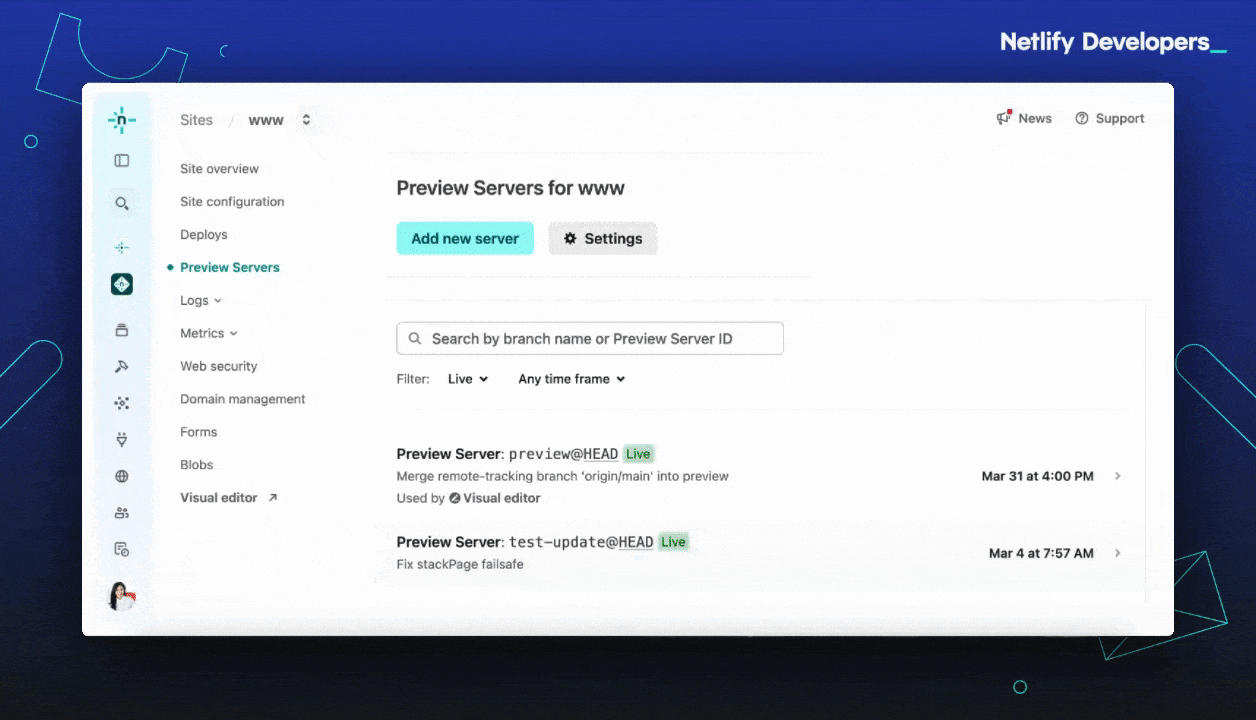Open preview@HEAD row chevron
The image size is (1256, 720).
pyautogui.click(x=1118, y=476)
